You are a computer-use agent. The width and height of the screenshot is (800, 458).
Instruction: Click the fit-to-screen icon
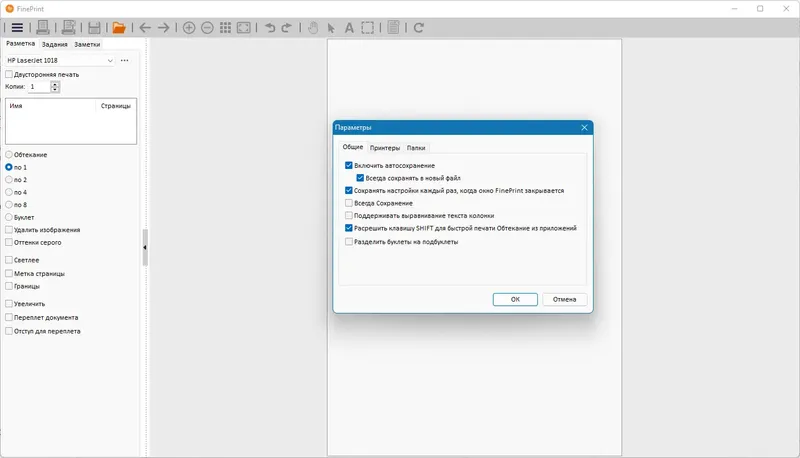pyautogui.click(x=243, y=28)
